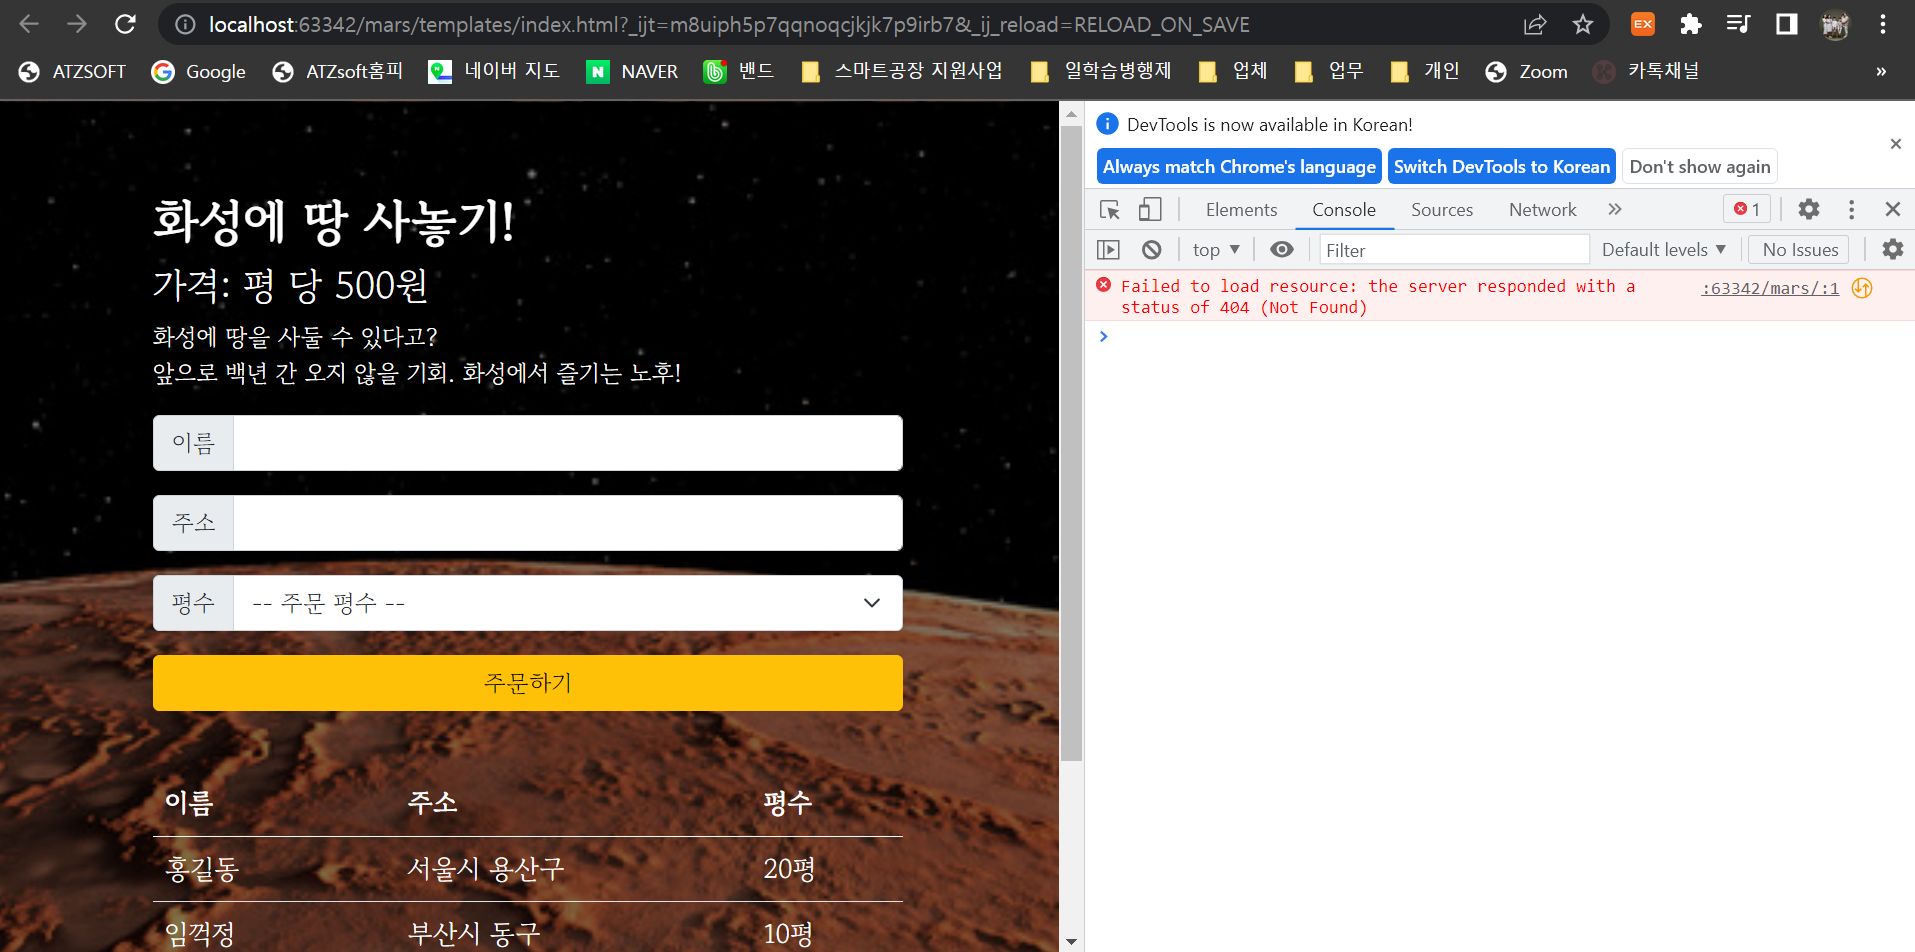The height and width of the screenshot is (952, 1915).
Task: Click Always match Chrome's language button
Action: pyautogui.click(x=1239, y=167)
